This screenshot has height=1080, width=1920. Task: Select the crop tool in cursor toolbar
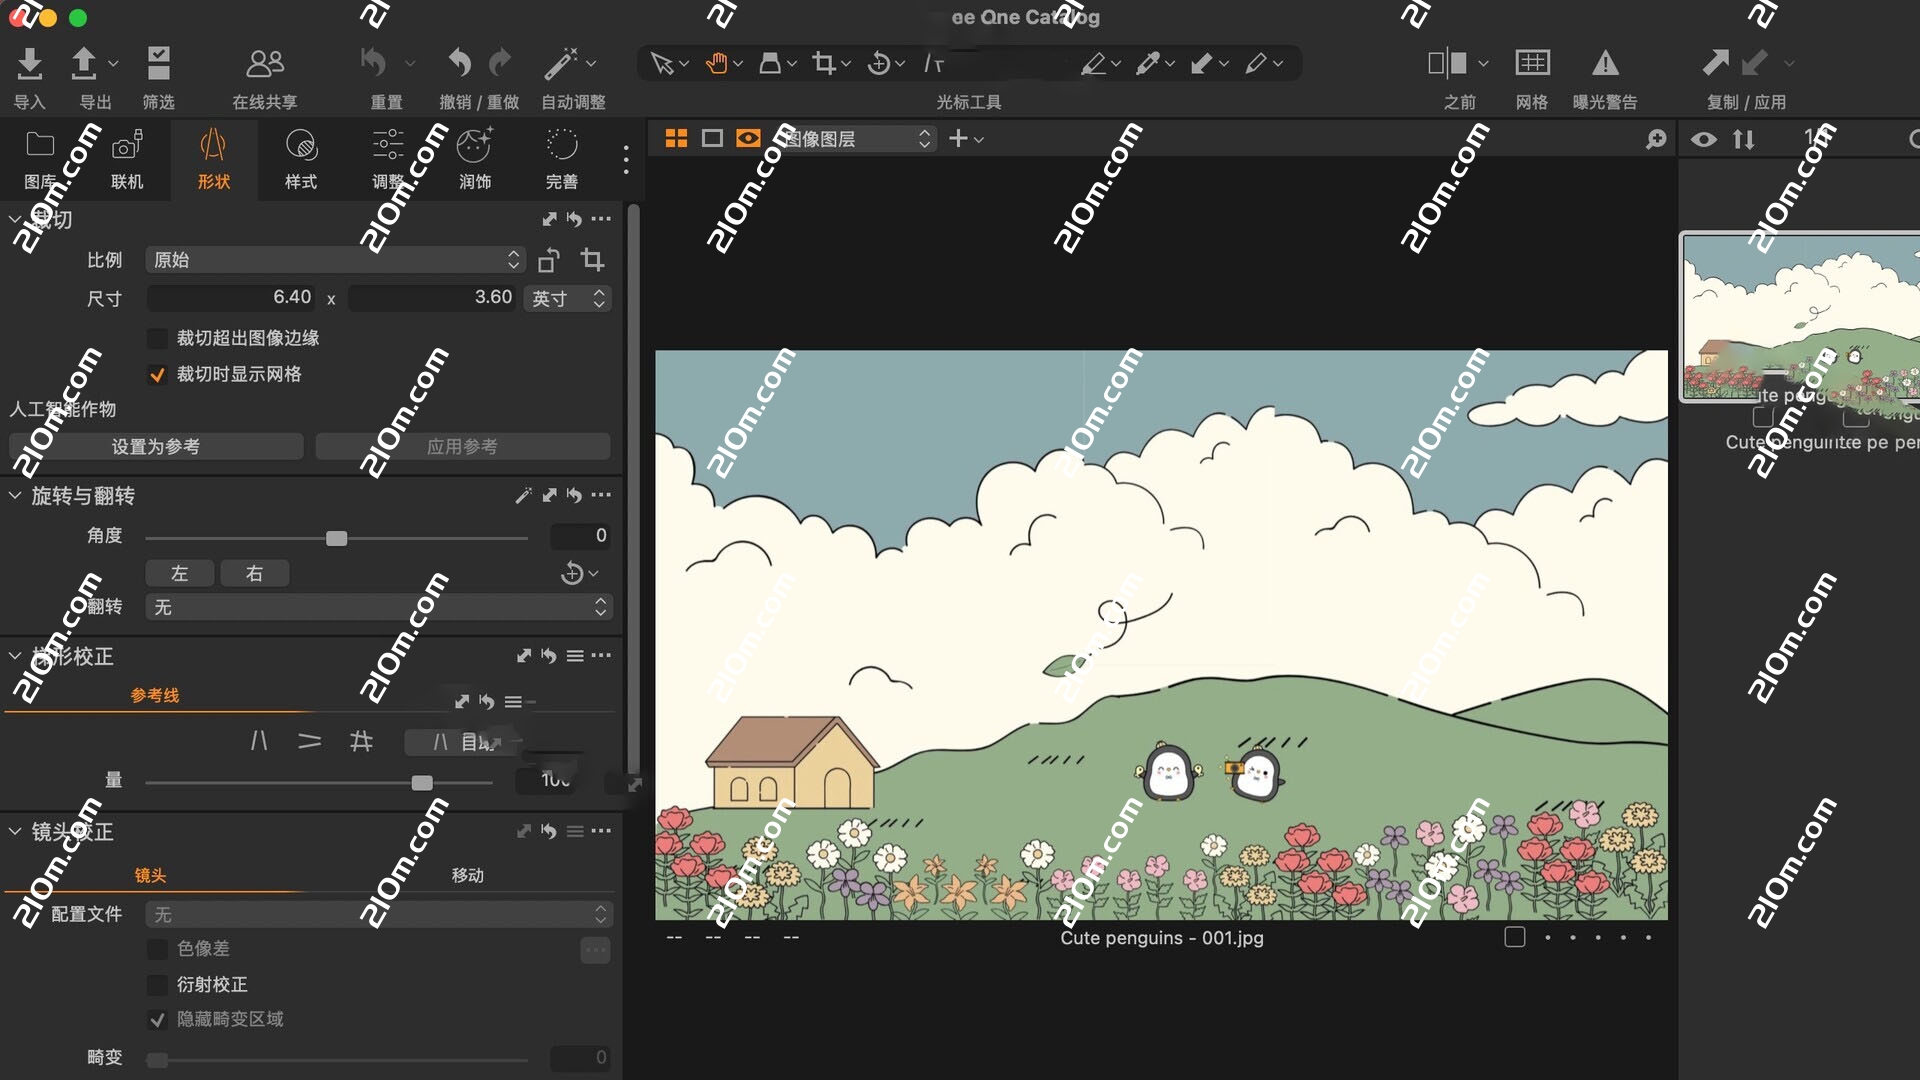pyautogui.click(x=824, y=64)
